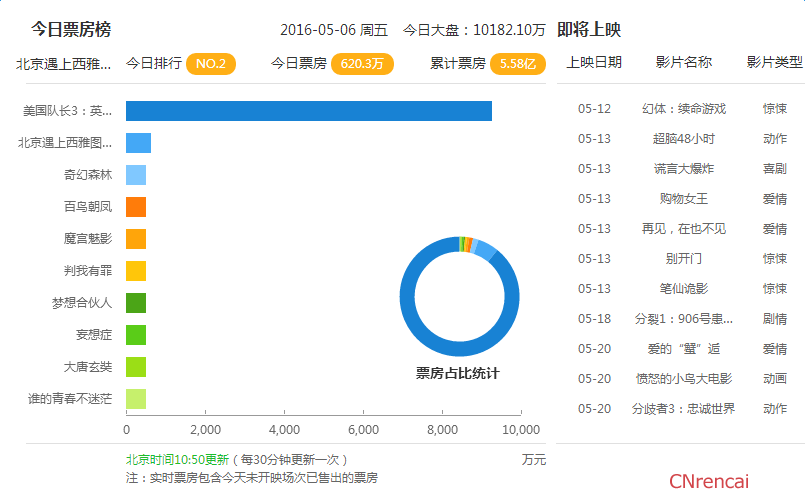Viewport: 805px width, 496px height.
Task: Click the 上映日期 column header
Action: 594,62
